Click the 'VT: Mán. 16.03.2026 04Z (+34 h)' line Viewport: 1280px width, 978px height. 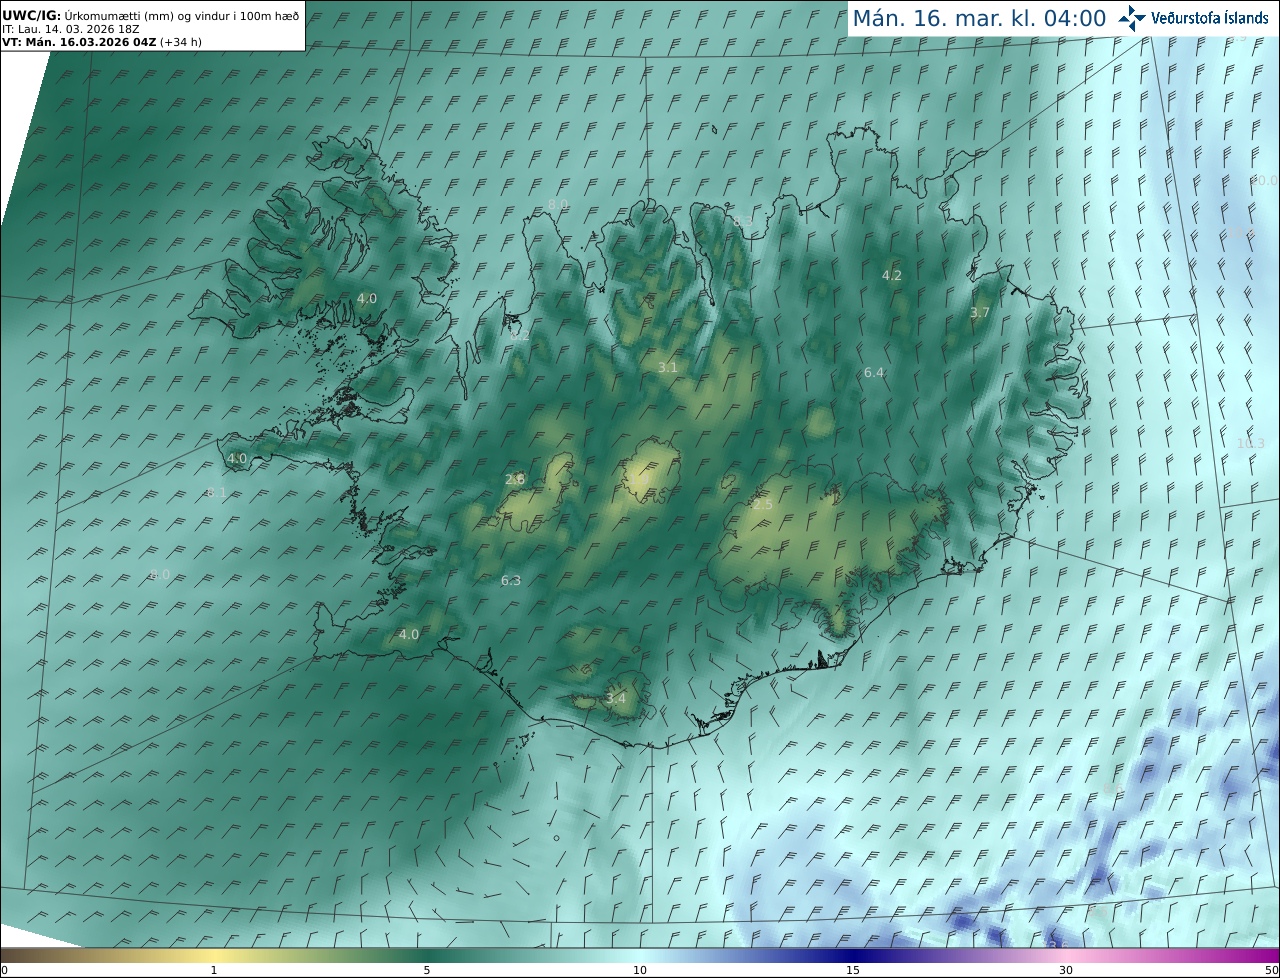pos(102,42)
